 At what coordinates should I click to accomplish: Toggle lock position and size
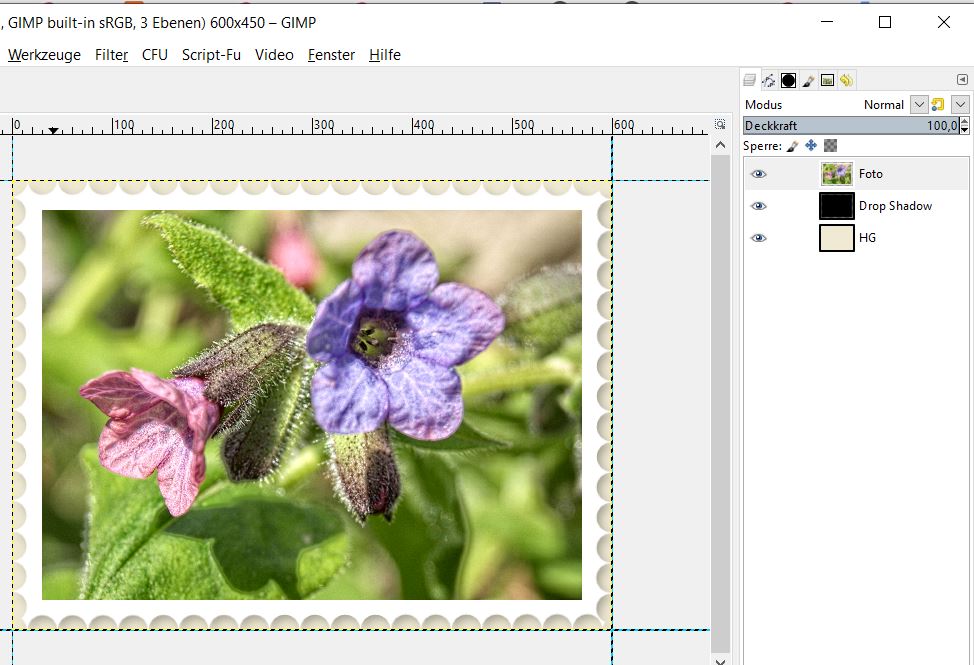(811, 146)
